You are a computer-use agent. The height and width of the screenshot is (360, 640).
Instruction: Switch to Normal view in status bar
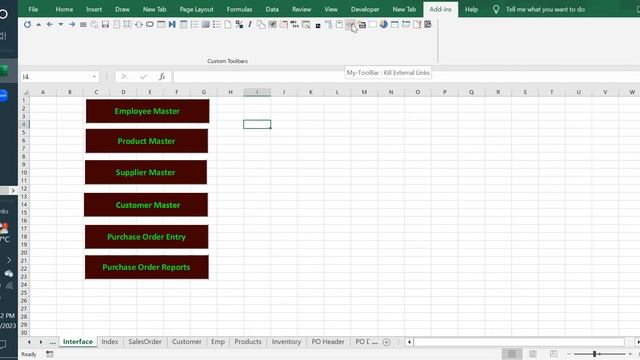point(511,354)
